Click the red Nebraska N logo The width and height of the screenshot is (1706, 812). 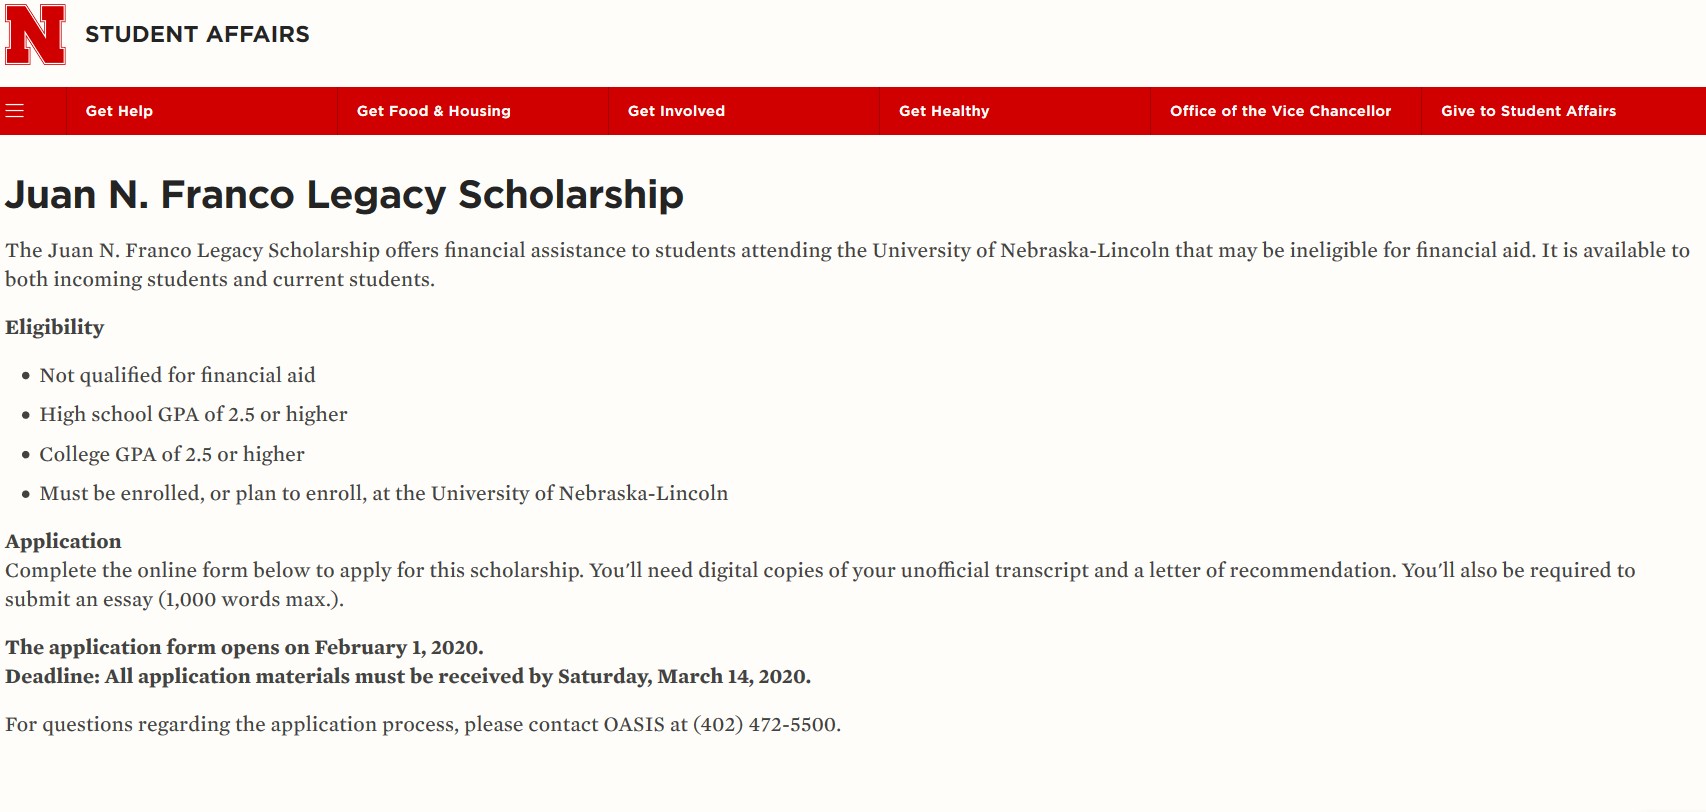tap(35, 35)
